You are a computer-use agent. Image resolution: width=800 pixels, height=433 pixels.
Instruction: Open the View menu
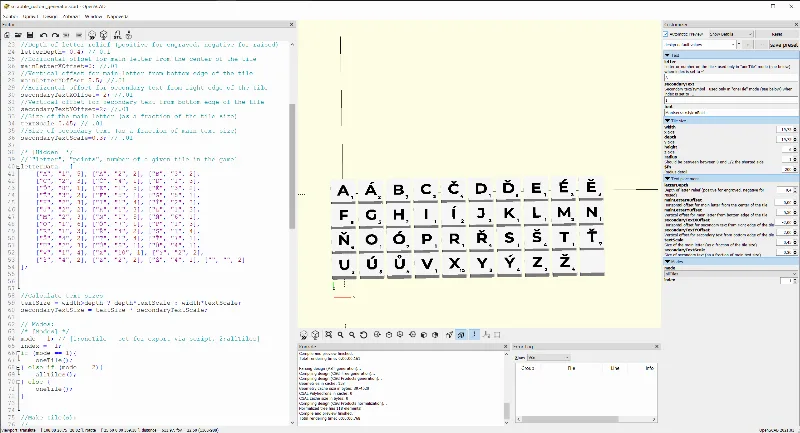(70, 17)
